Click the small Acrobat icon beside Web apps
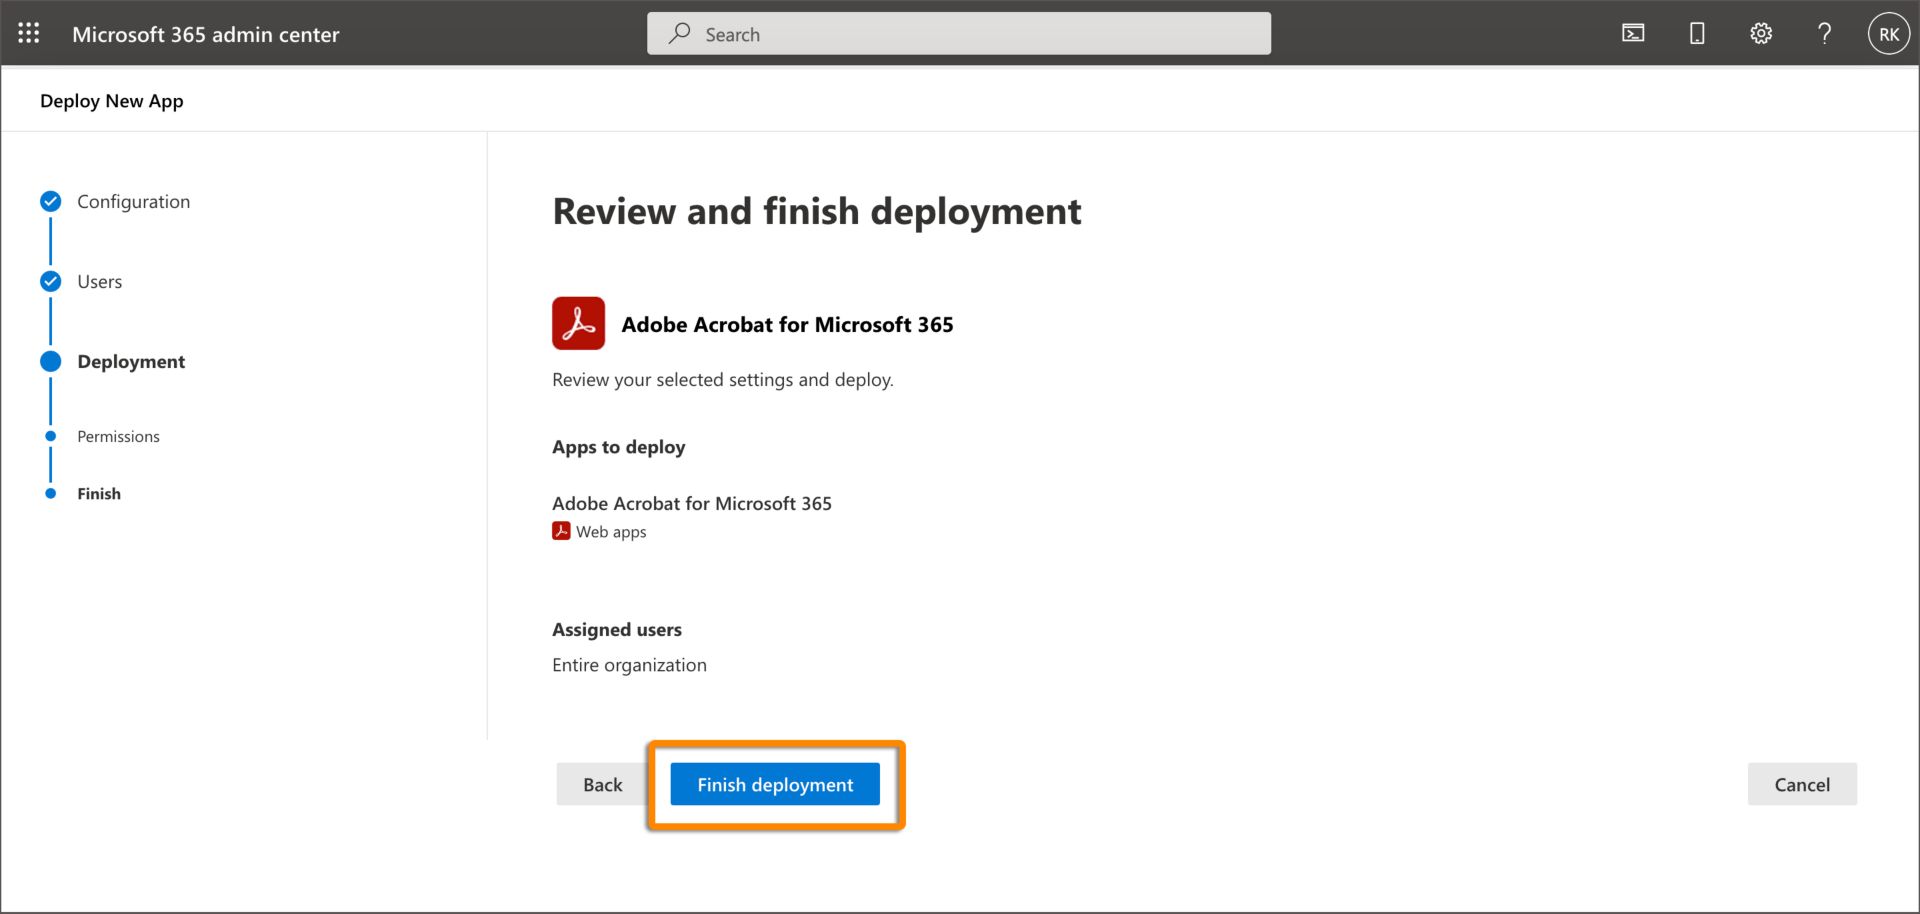Image resolution: width=1920 pixels, height=914 pixels. click(561, 531)
